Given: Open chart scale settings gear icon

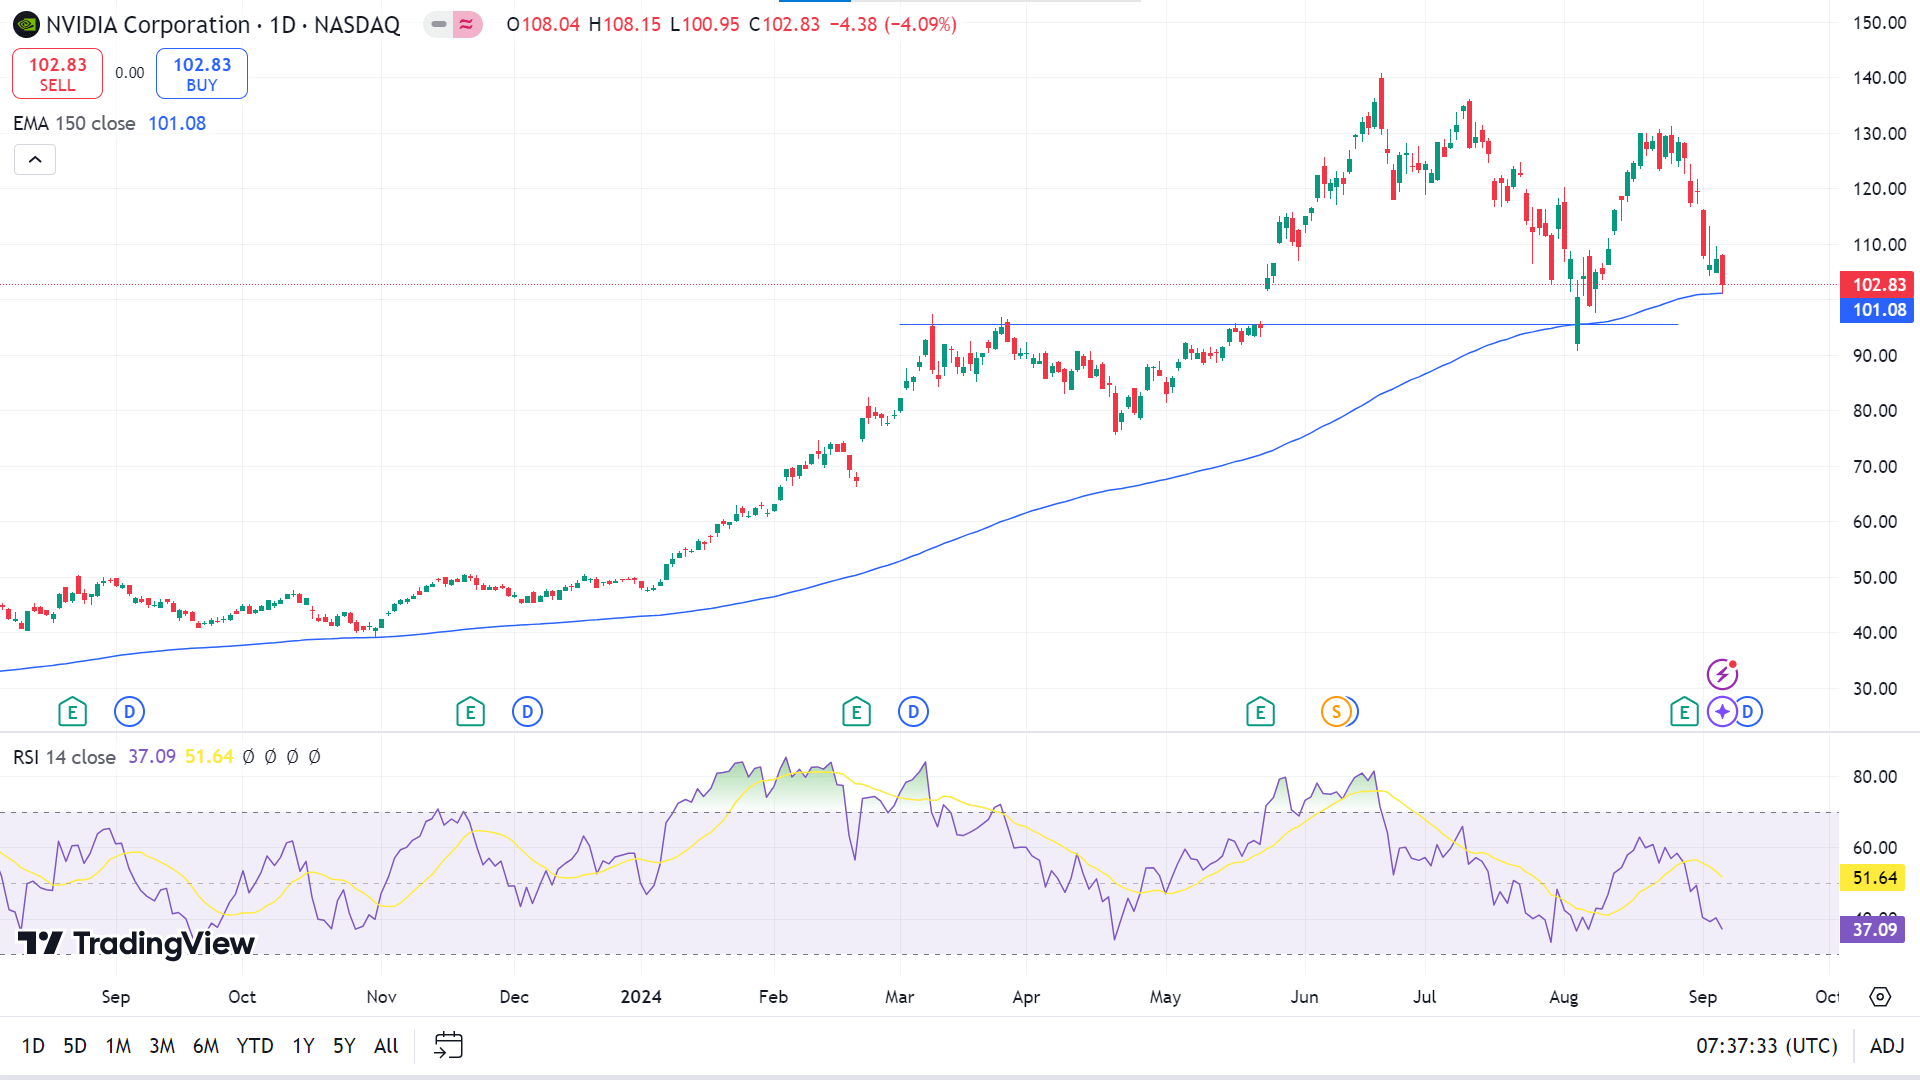Looking at the screenshot, I should tap(1880, 997).
